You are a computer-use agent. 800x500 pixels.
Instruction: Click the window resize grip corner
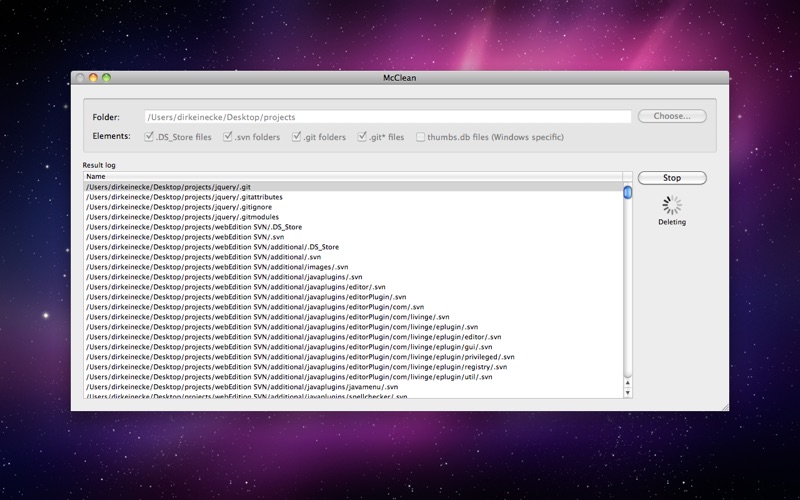point(725,407)
